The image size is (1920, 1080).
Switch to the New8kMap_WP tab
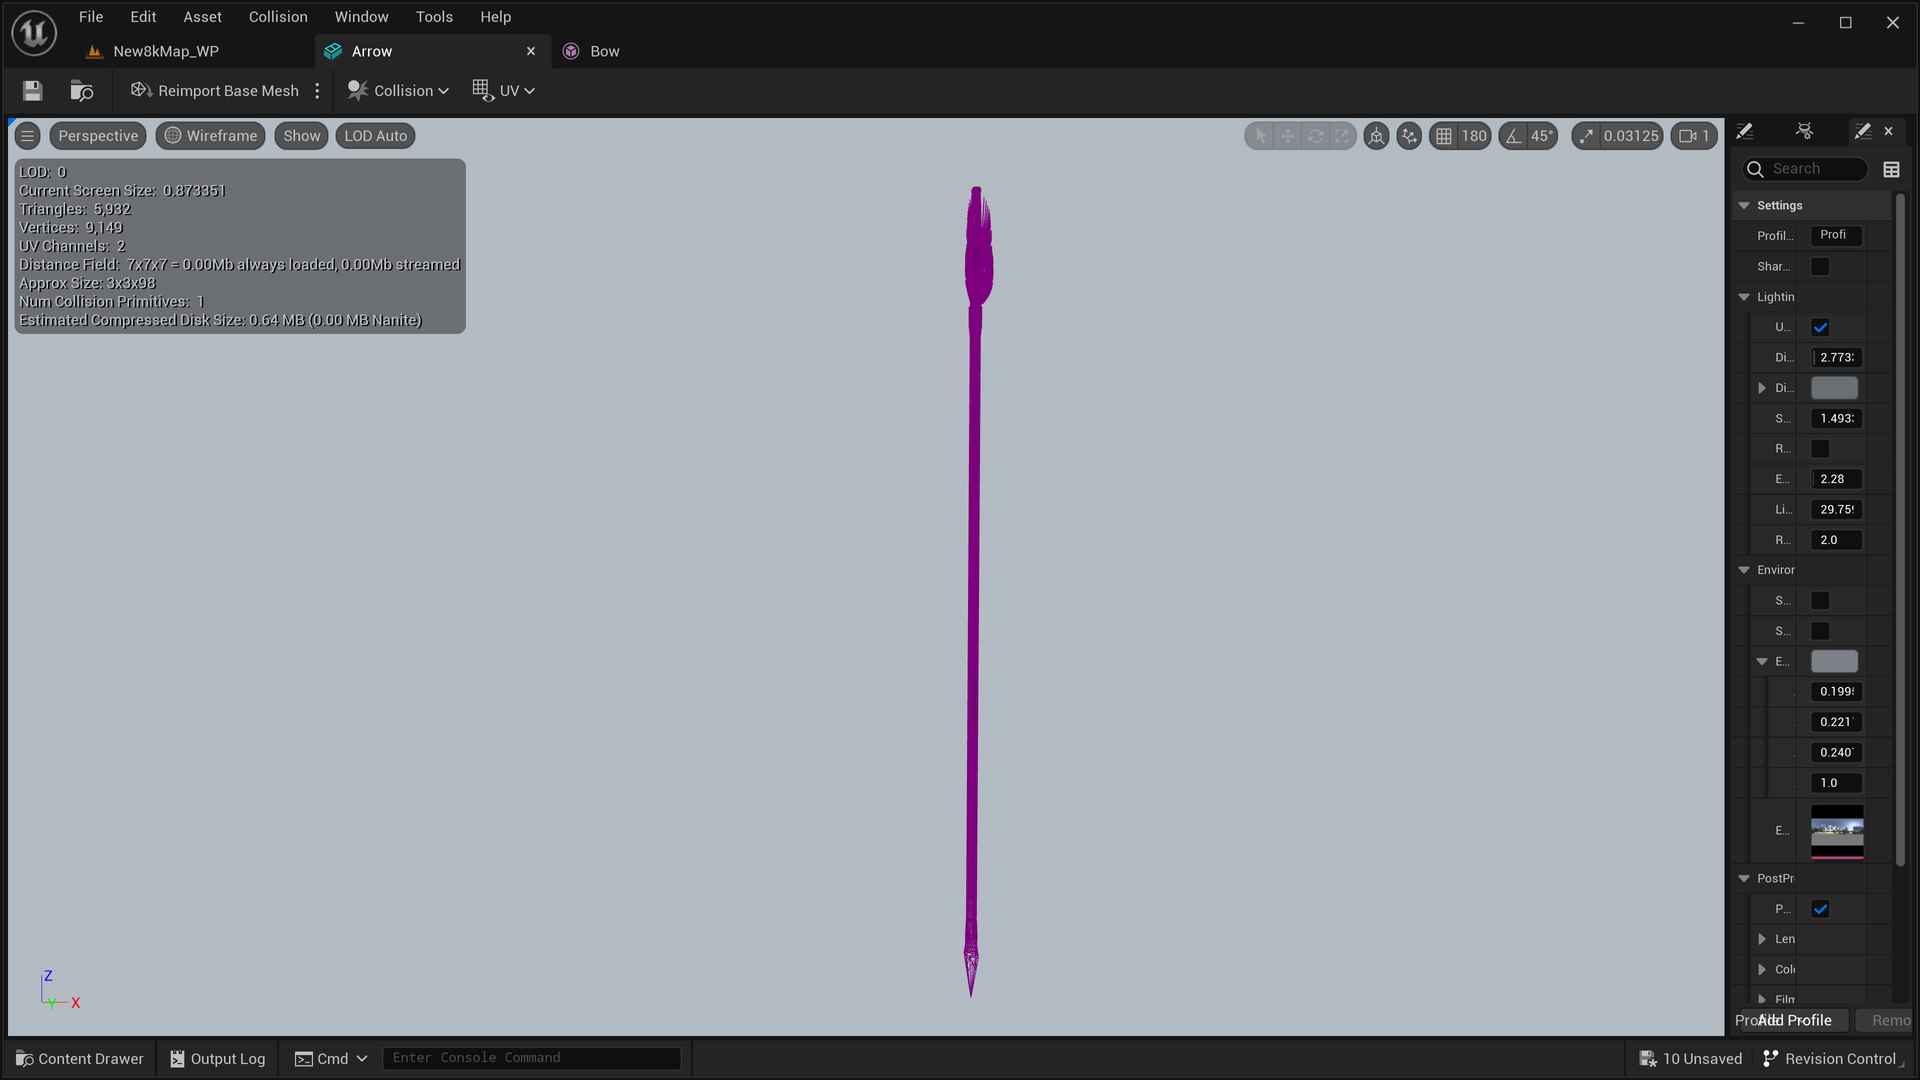(165, 51)
